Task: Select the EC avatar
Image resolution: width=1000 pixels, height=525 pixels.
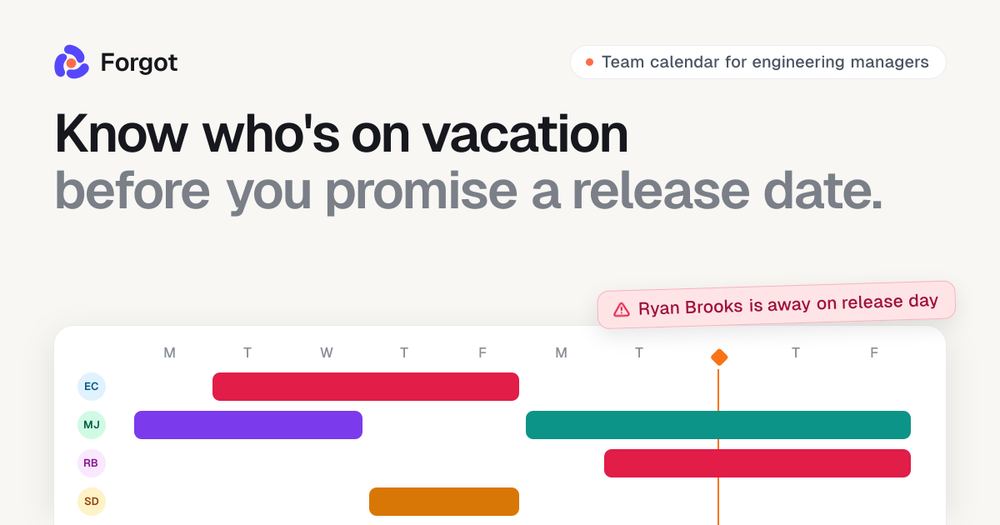Action: [91, 387]
